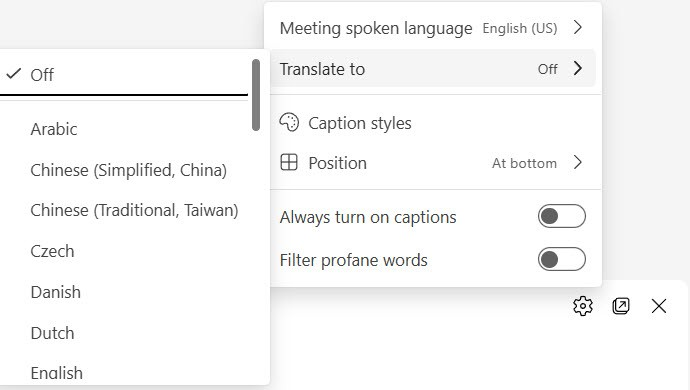This screenshot has height=390, width=690.
Task: Click the checkmark next to Off
Action: tap(14, 74)
